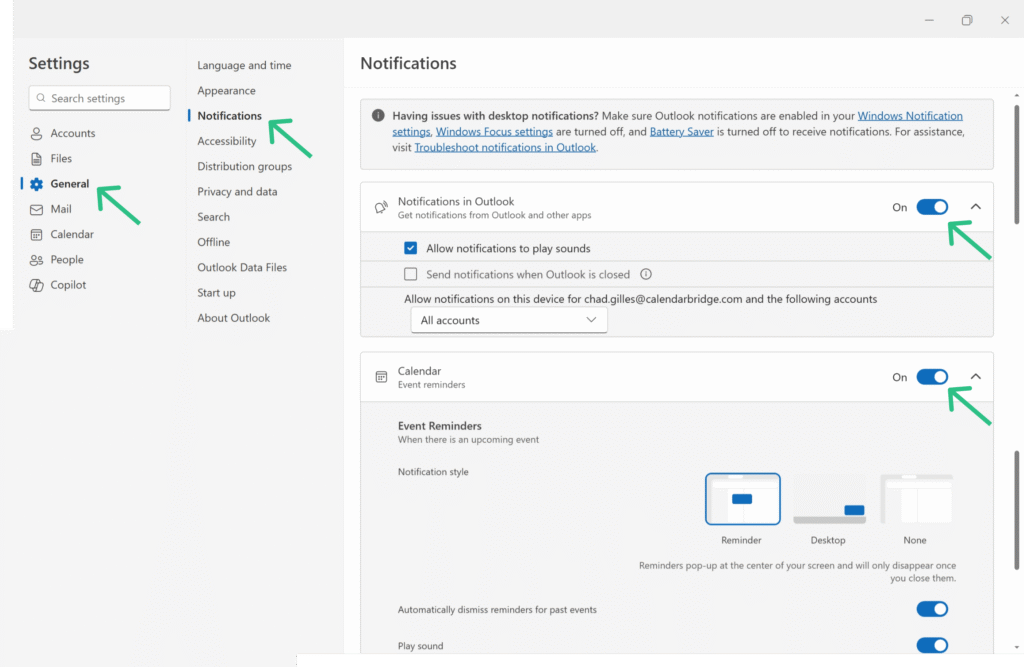Image resolution: width=1024 pixels, height=667 pixels.
Task: Click the Calendar icon in the Settings sidebar
Action: 37,235
